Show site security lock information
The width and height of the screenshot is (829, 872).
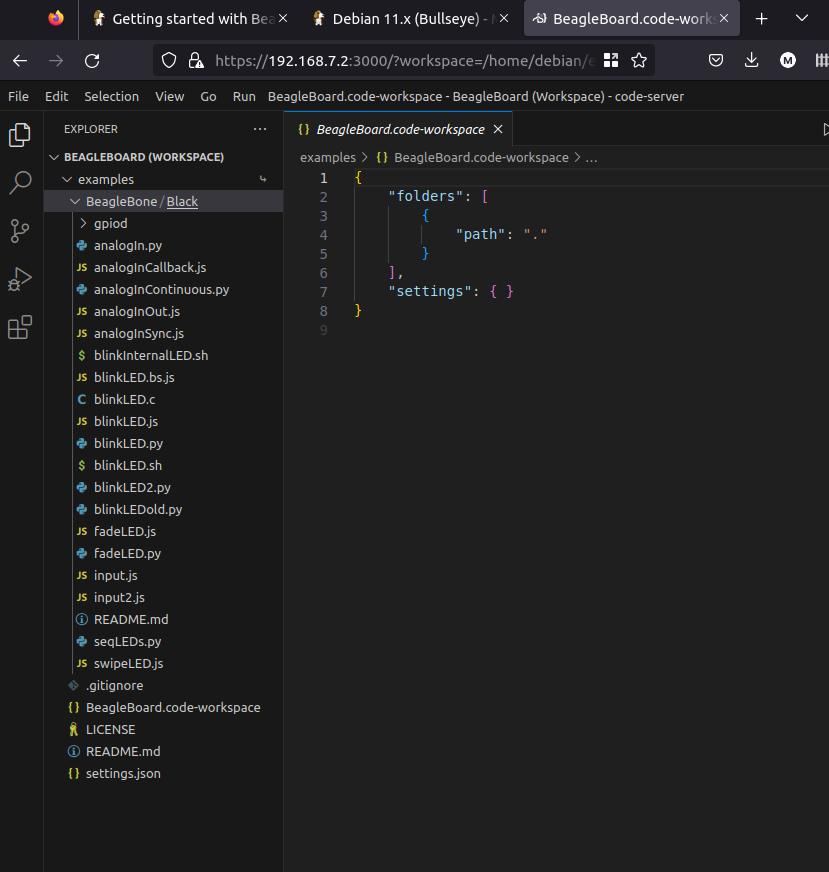coord(196,60)
